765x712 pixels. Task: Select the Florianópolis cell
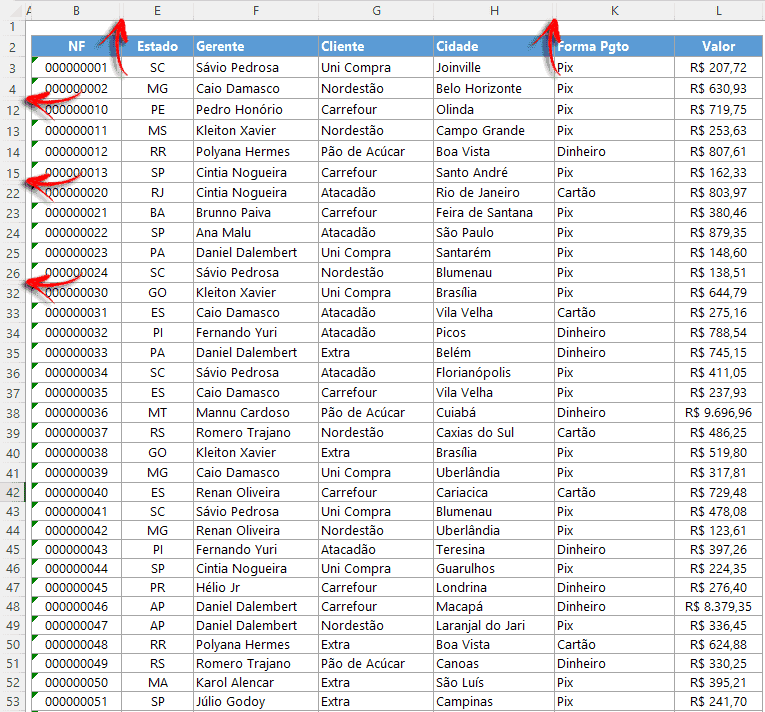coord(494,372)
